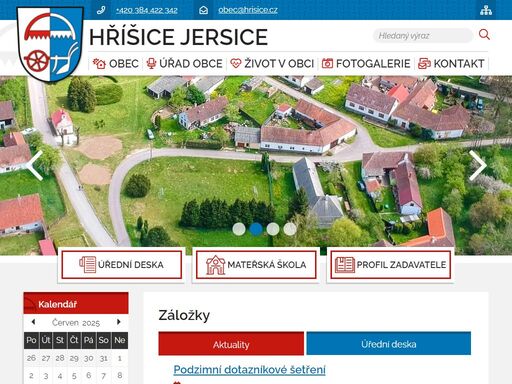Select calendar day 27
Screen dimensions: 512x384
click(46, 358)
